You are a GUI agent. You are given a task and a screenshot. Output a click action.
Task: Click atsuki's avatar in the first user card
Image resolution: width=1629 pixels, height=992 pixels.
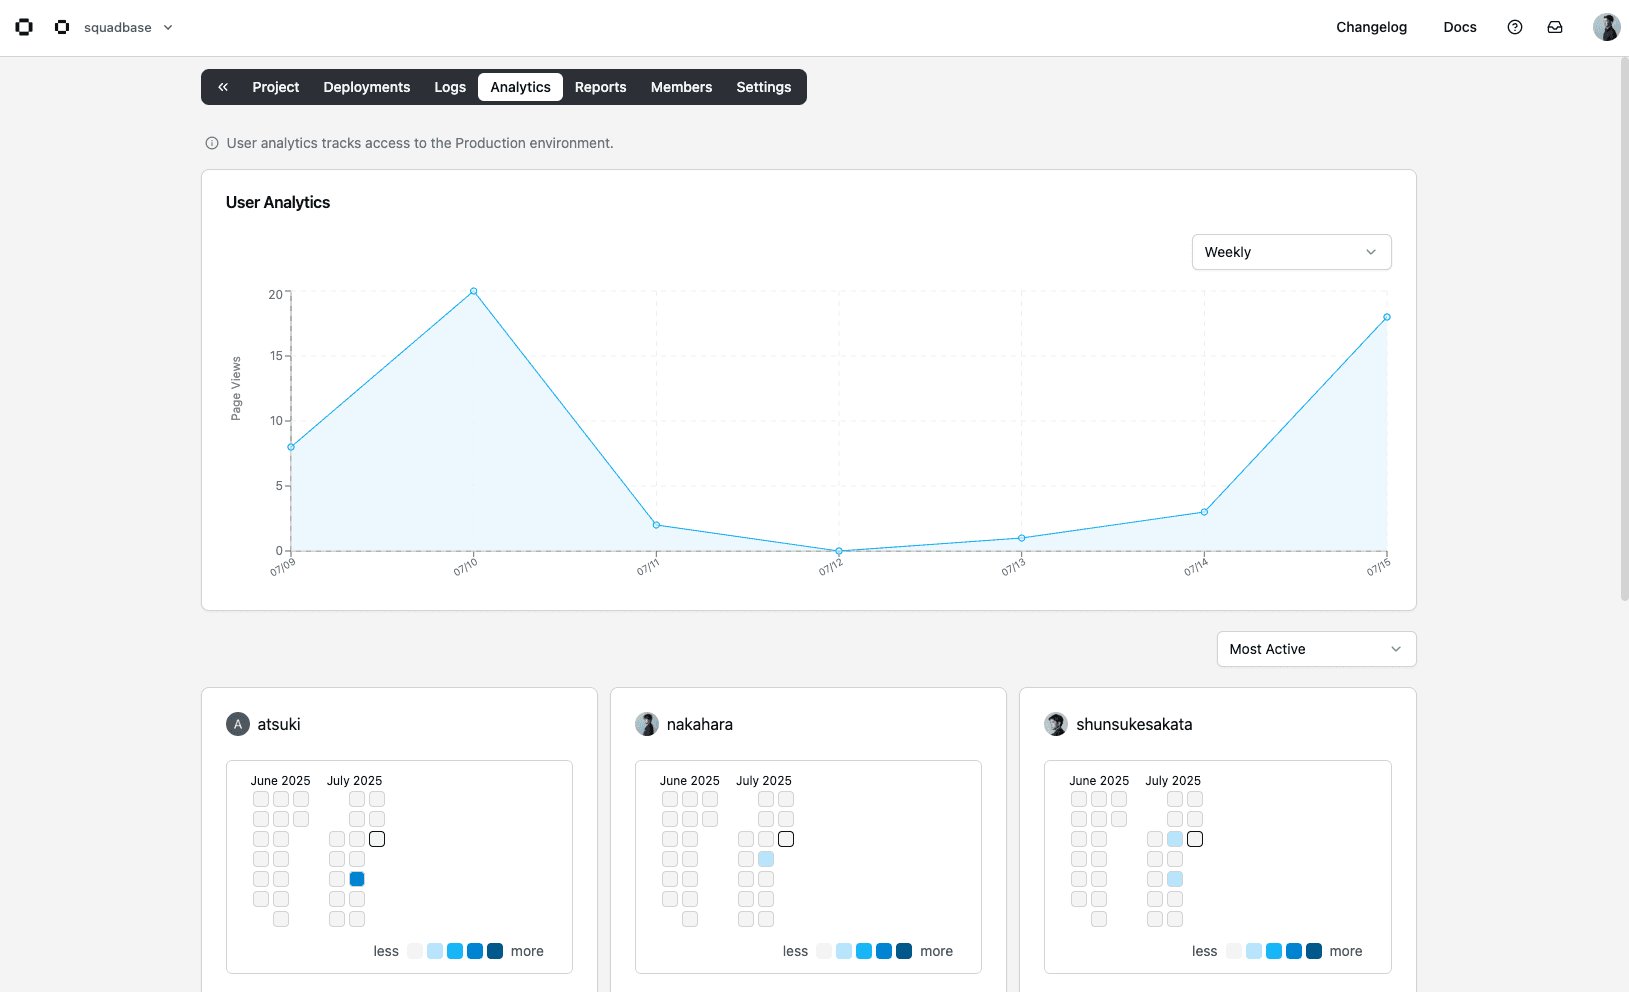click(237, 723)
